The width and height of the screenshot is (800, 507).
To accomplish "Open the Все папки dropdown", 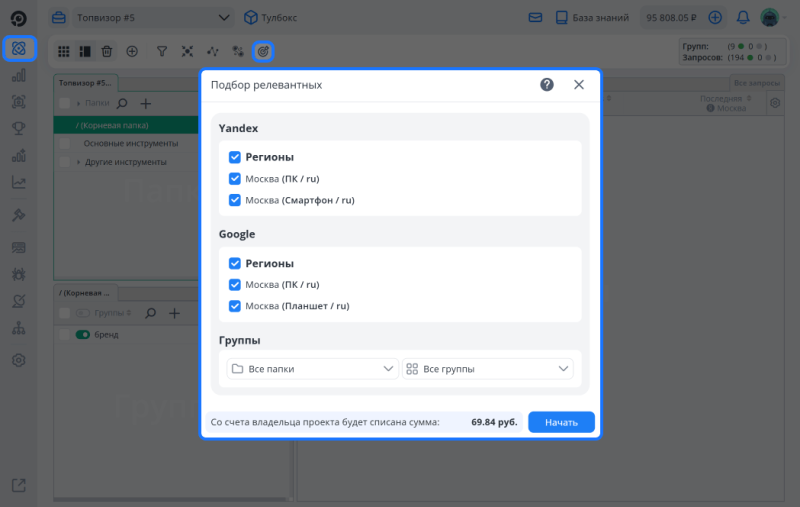I will coord(312,369).
